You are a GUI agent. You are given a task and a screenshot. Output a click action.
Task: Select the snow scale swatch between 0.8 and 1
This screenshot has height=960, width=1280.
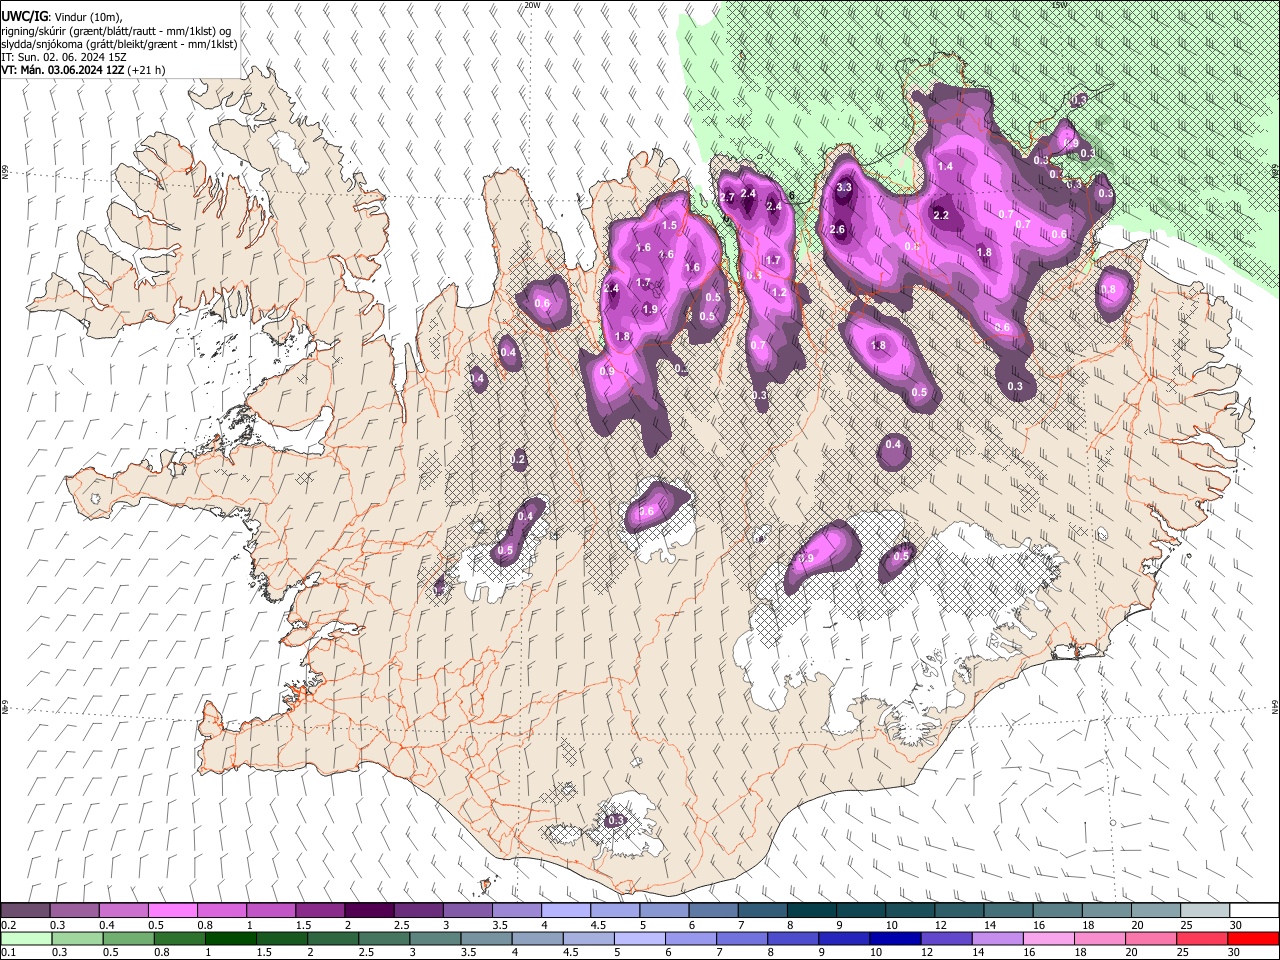tap(222, 910)
